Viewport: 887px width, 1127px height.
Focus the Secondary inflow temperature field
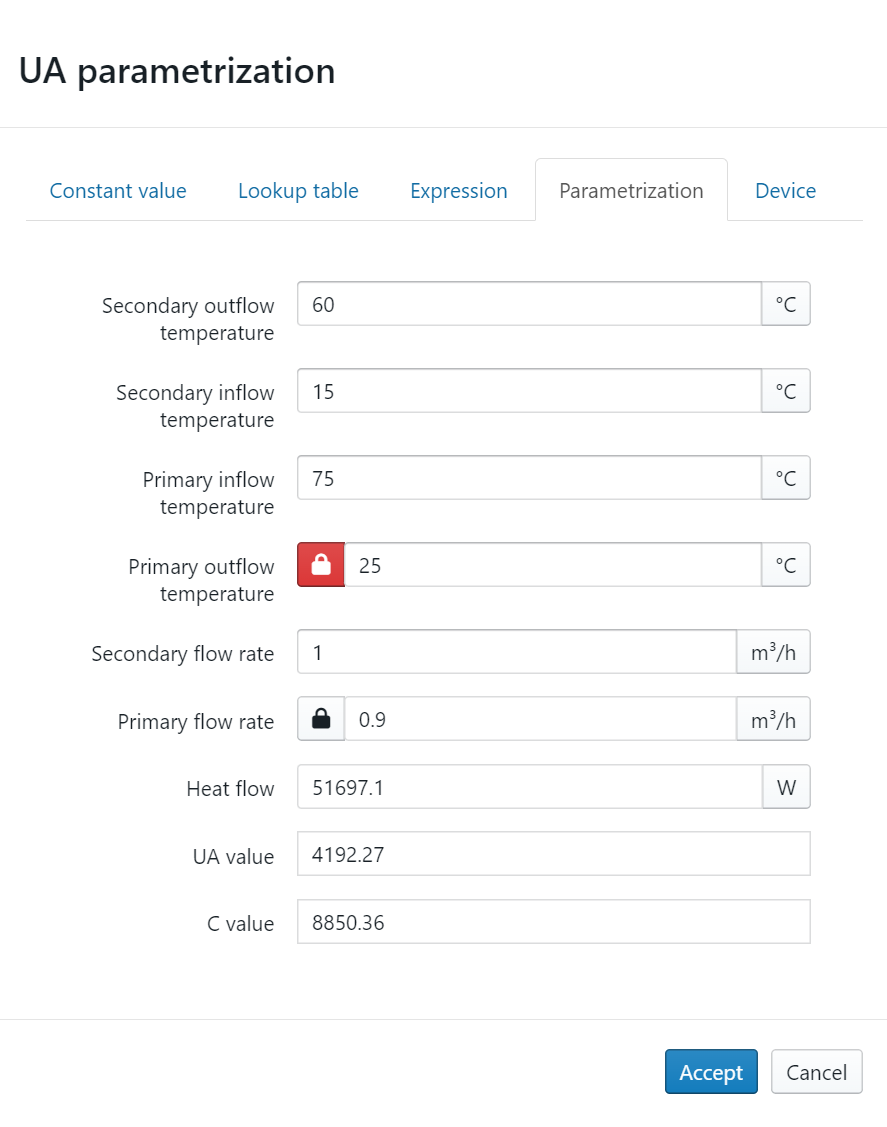coord(529,391)
